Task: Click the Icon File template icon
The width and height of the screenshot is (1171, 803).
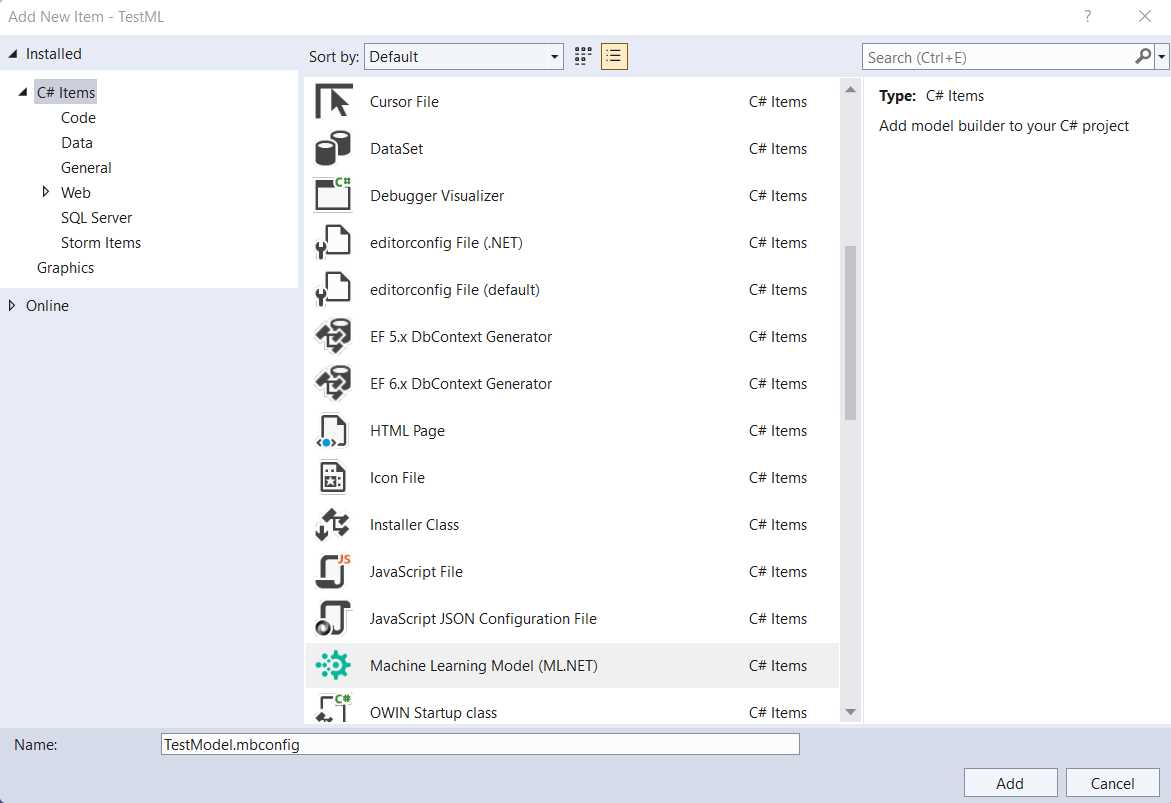Action: 333,477
